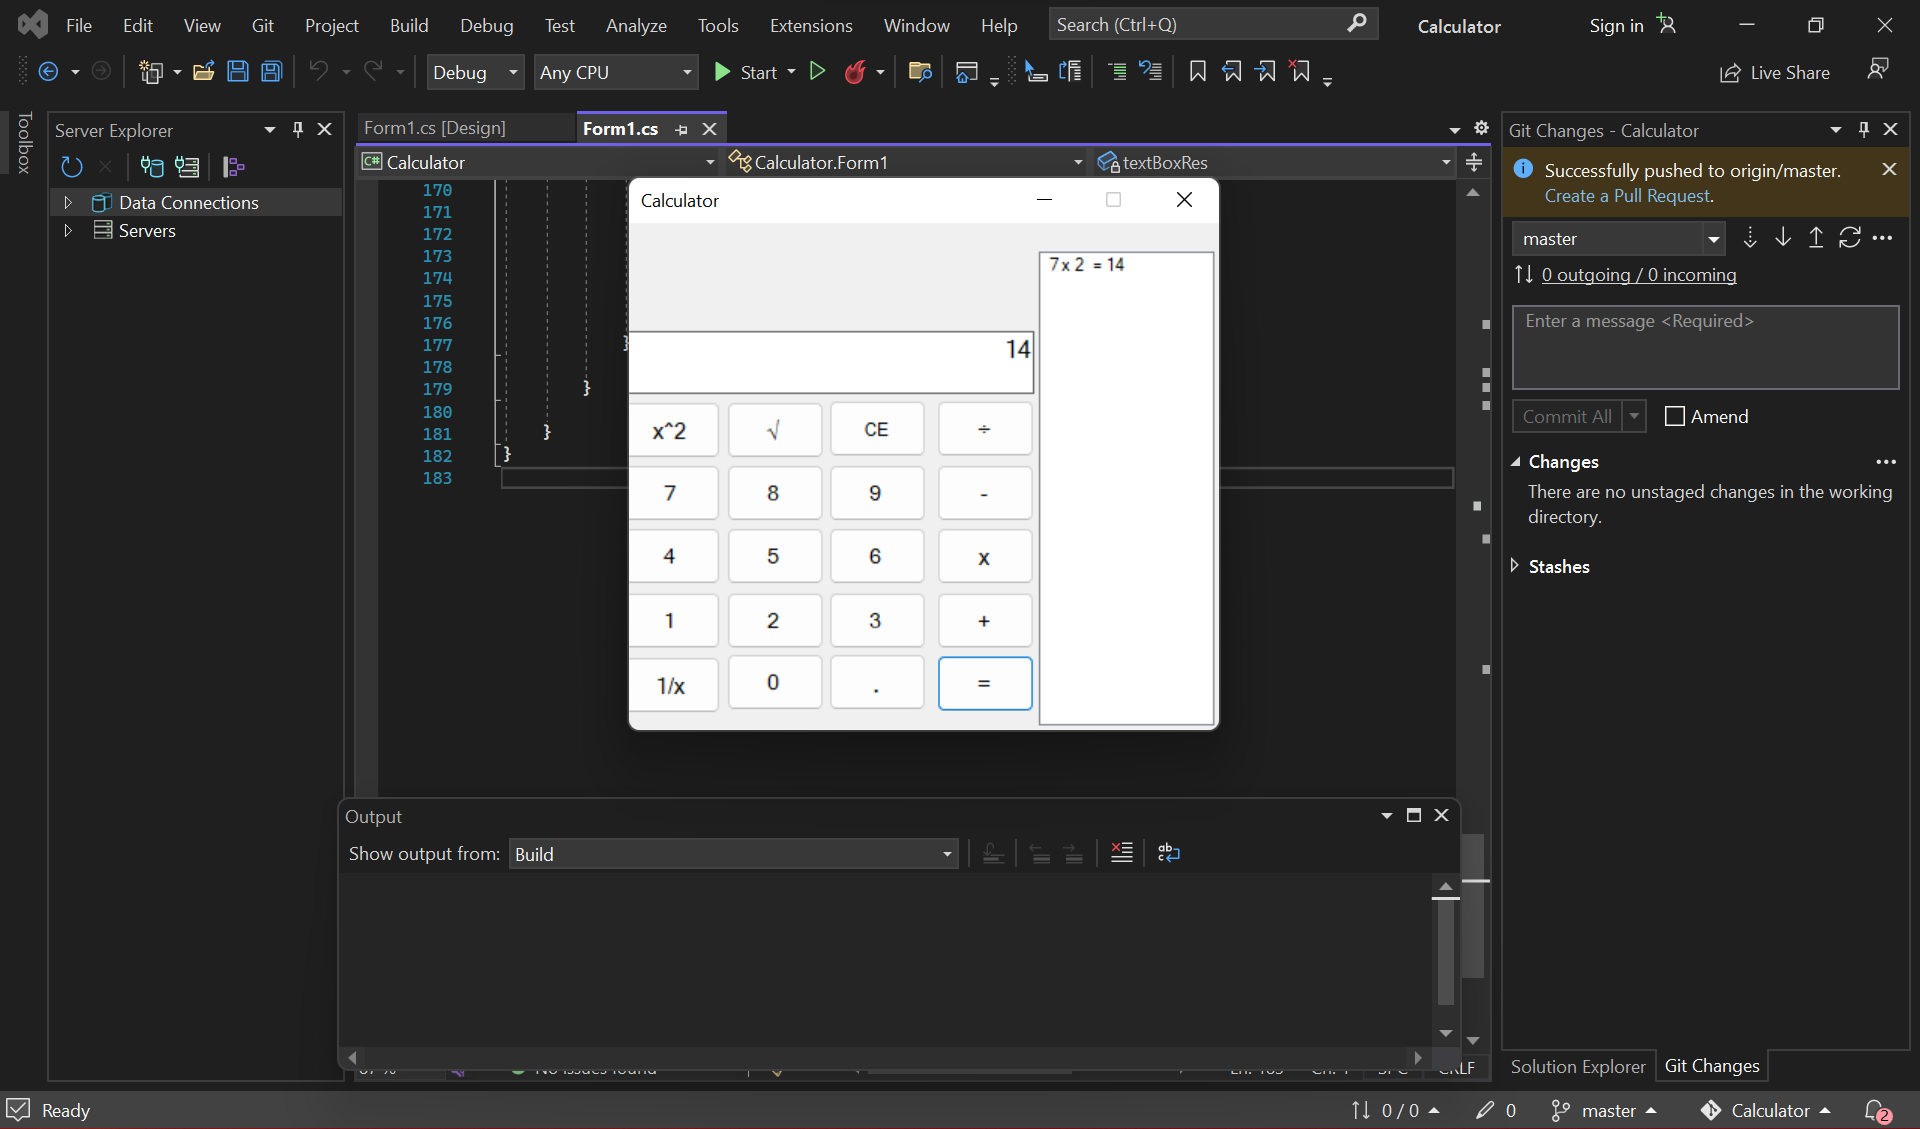The width and height of the screenshot is (1920, 1129).
Task: Click the square root button in Calculator
Action: tap(774, 430)
